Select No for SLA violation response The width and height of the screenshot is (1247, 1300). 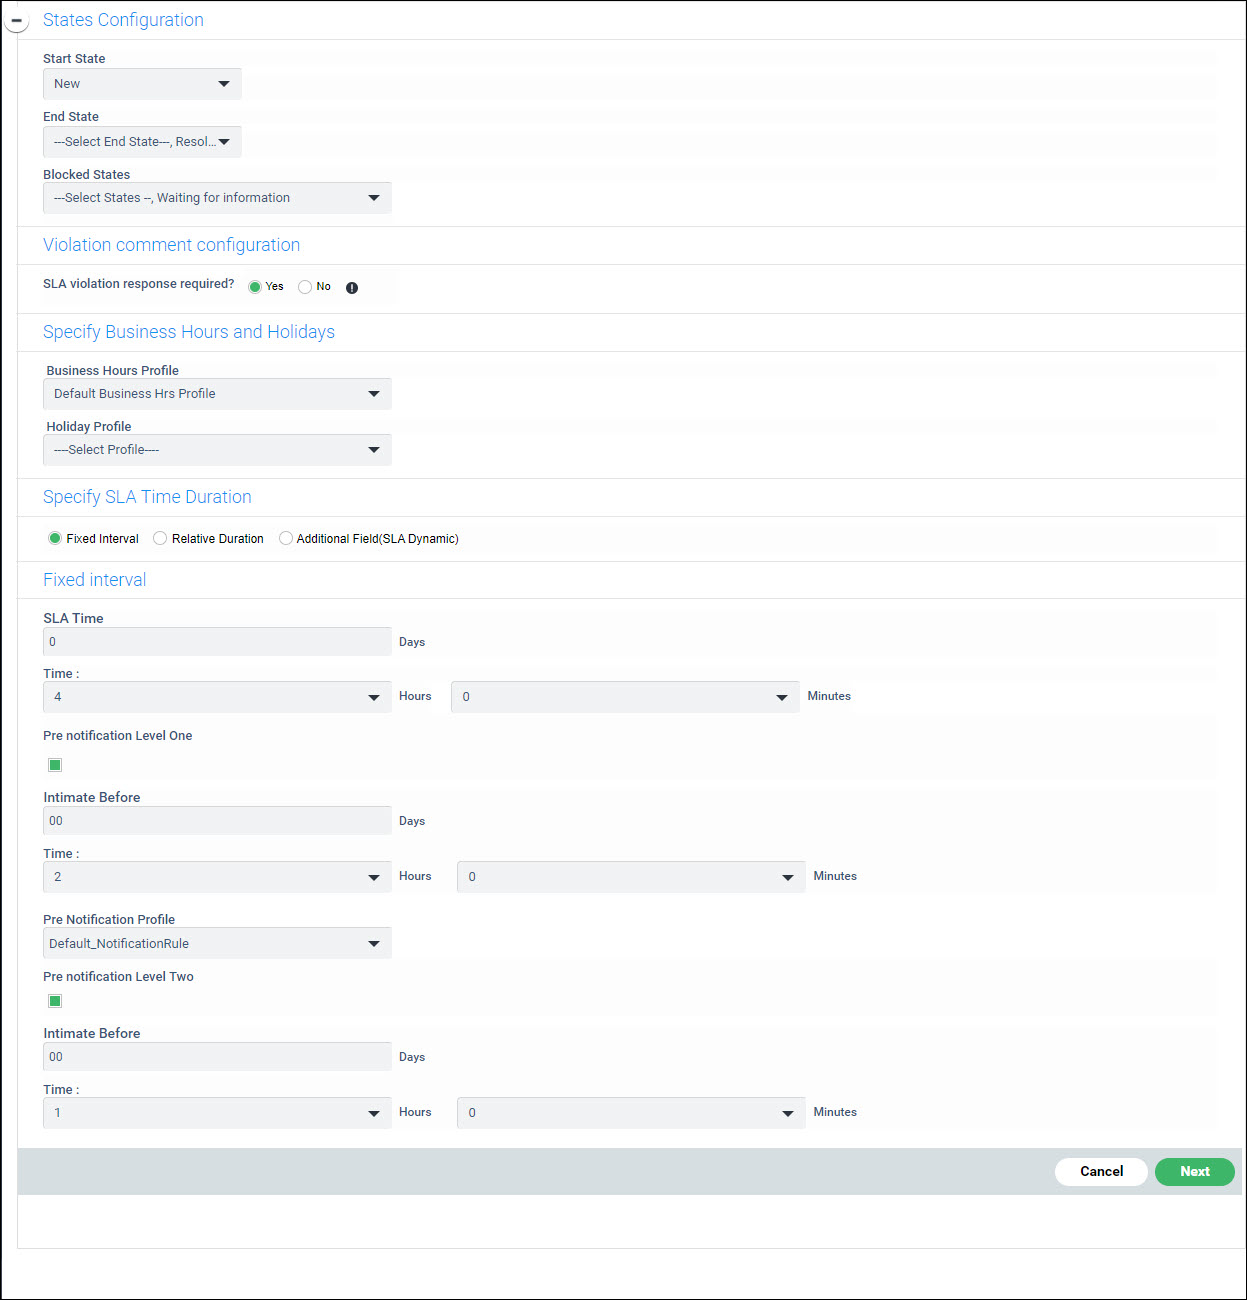[x=305, y=287]
